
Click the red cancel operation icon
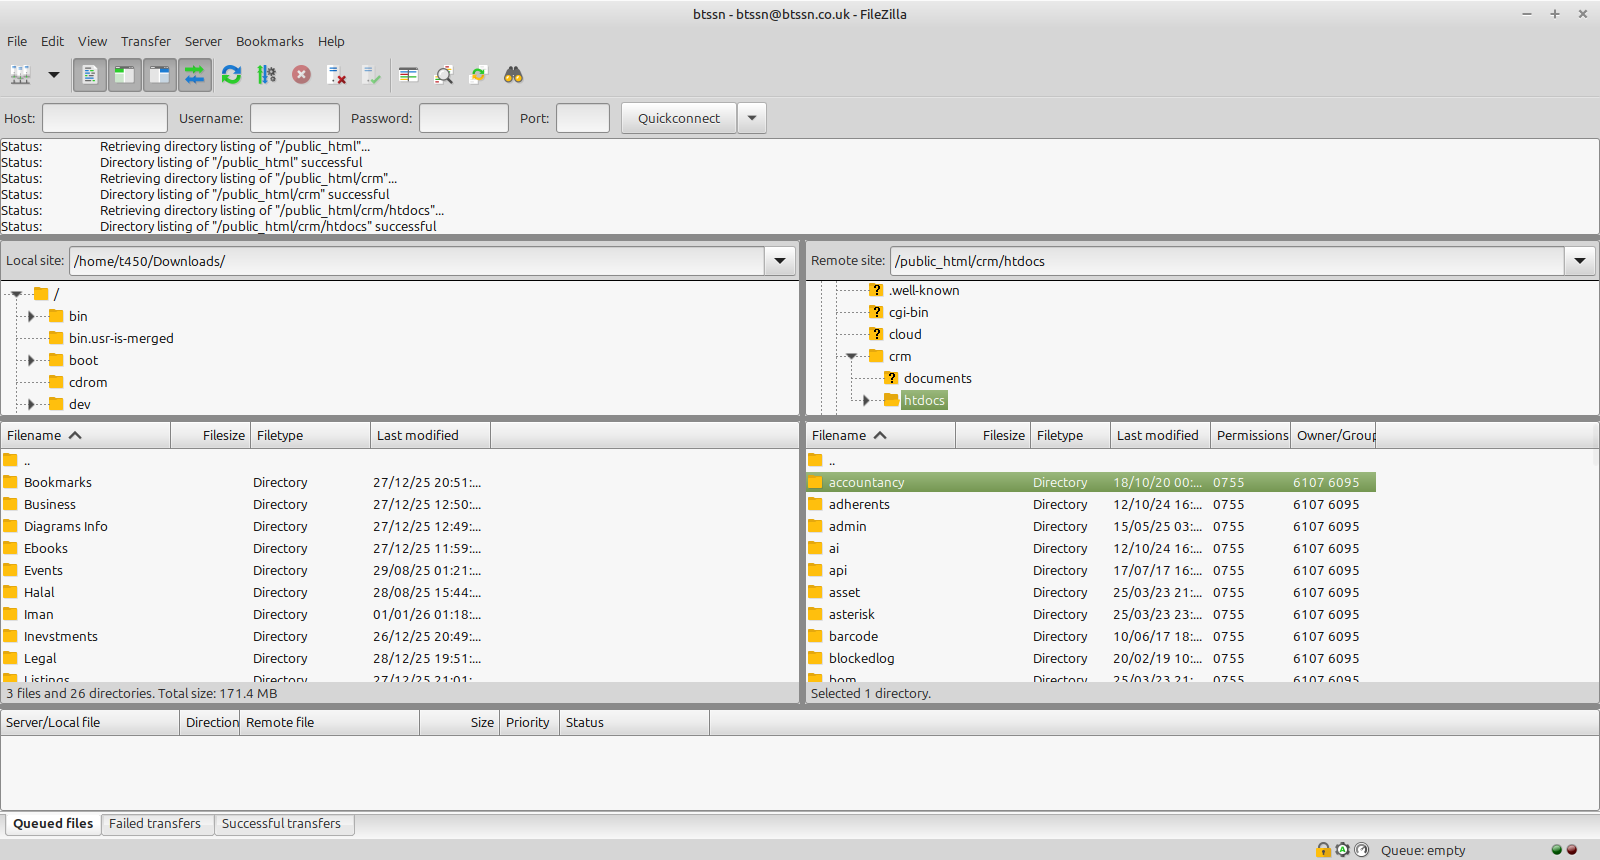pyautogui.click(x=301, y=75)
